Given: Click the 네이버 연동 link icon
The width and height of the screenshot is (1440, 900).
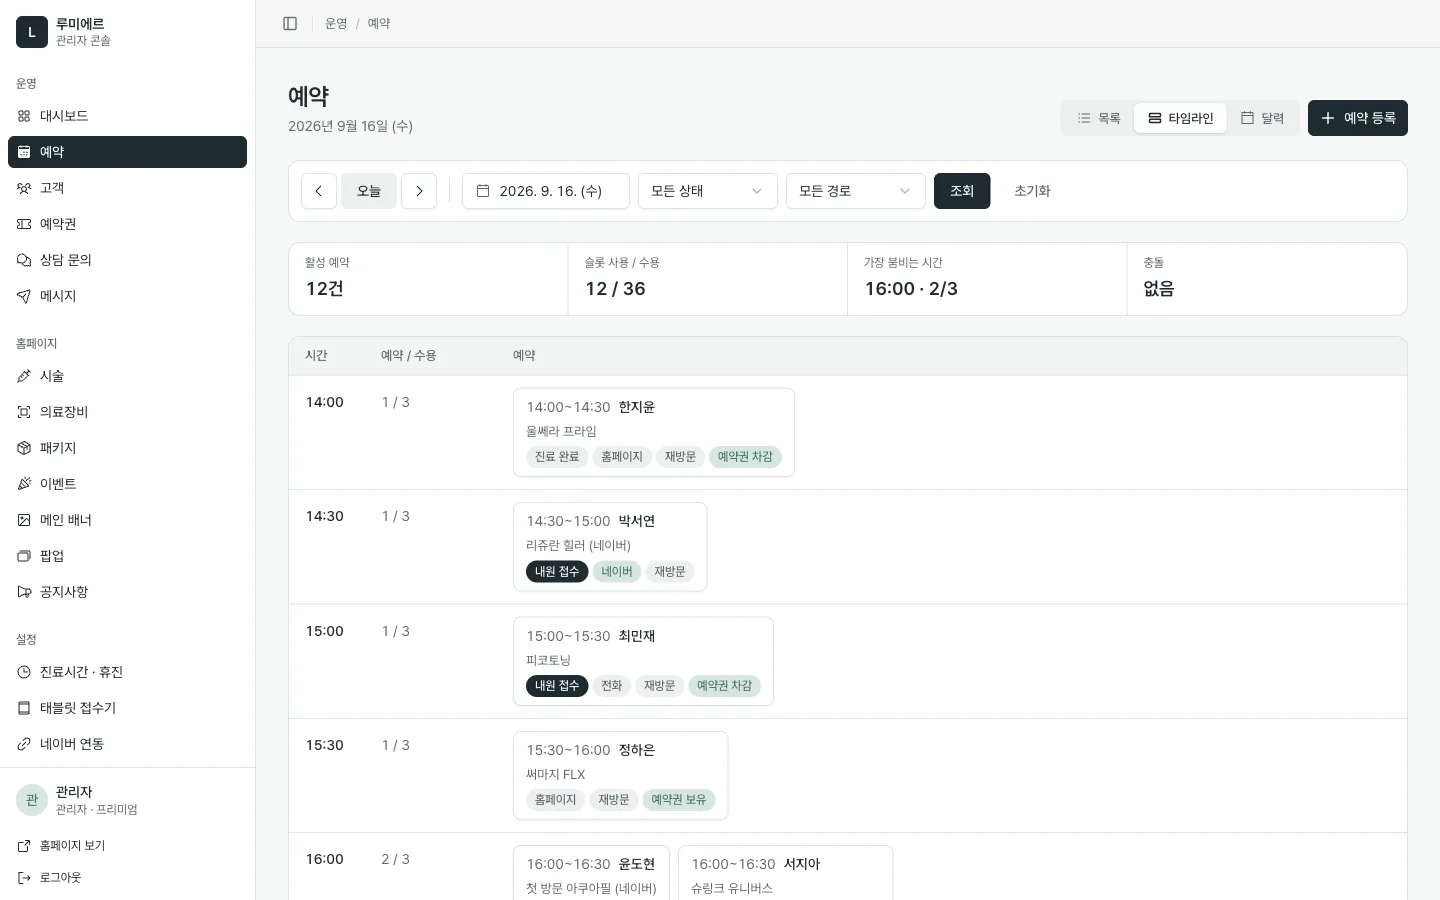Looking at the screenshot, I should (24, 744).
